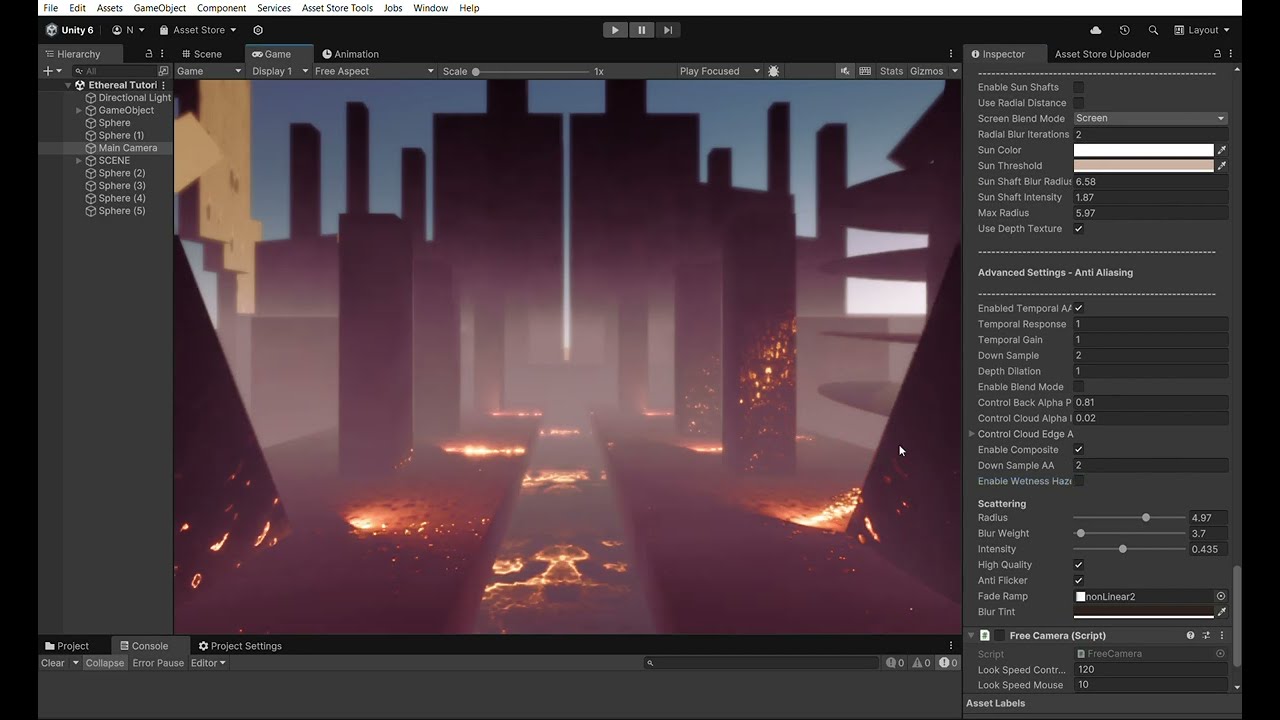The width and height of the screenshot is (1280, 720).
Task: Click the Frame Debugger bug icon
Action: pos(774,71)
